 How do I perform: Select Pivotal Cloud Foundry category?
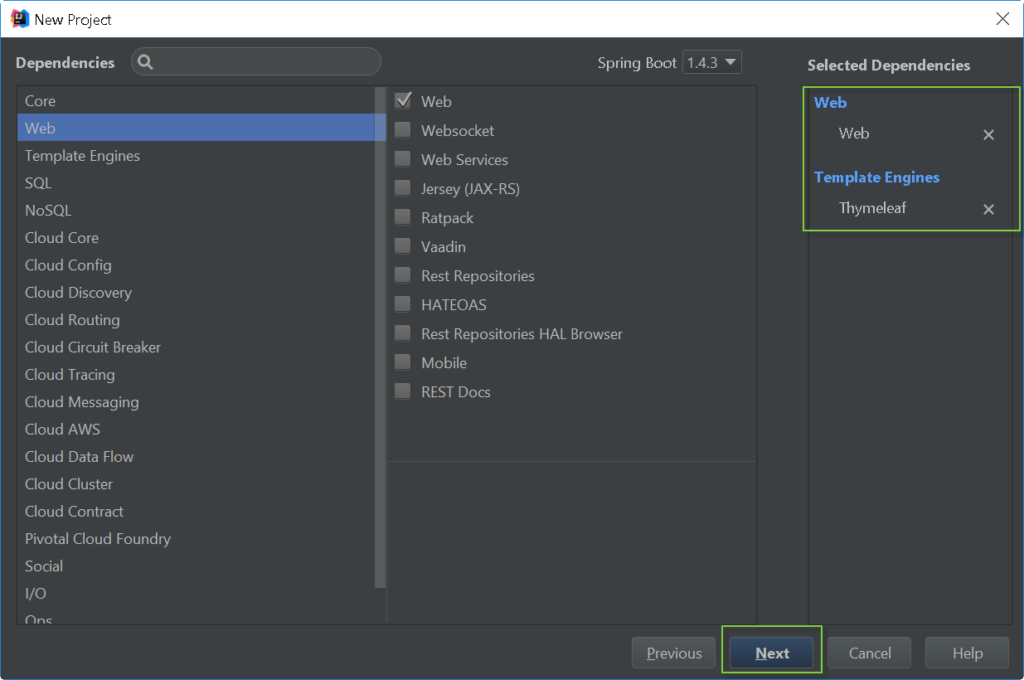point(197,539)
